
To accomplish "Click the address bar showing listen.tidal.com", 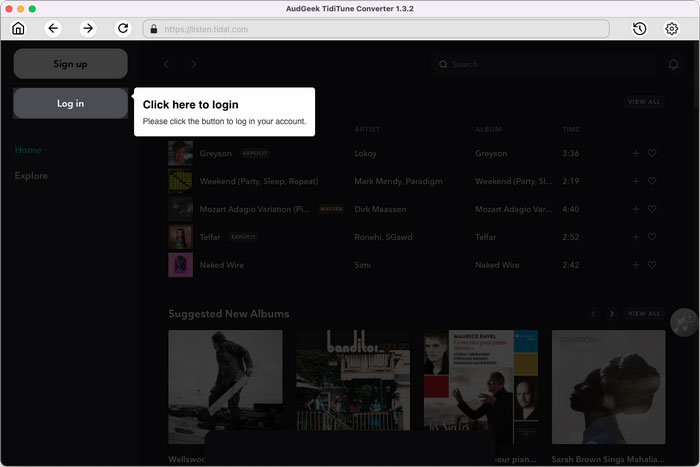I will pyautogui.click(x=376, y=29).
